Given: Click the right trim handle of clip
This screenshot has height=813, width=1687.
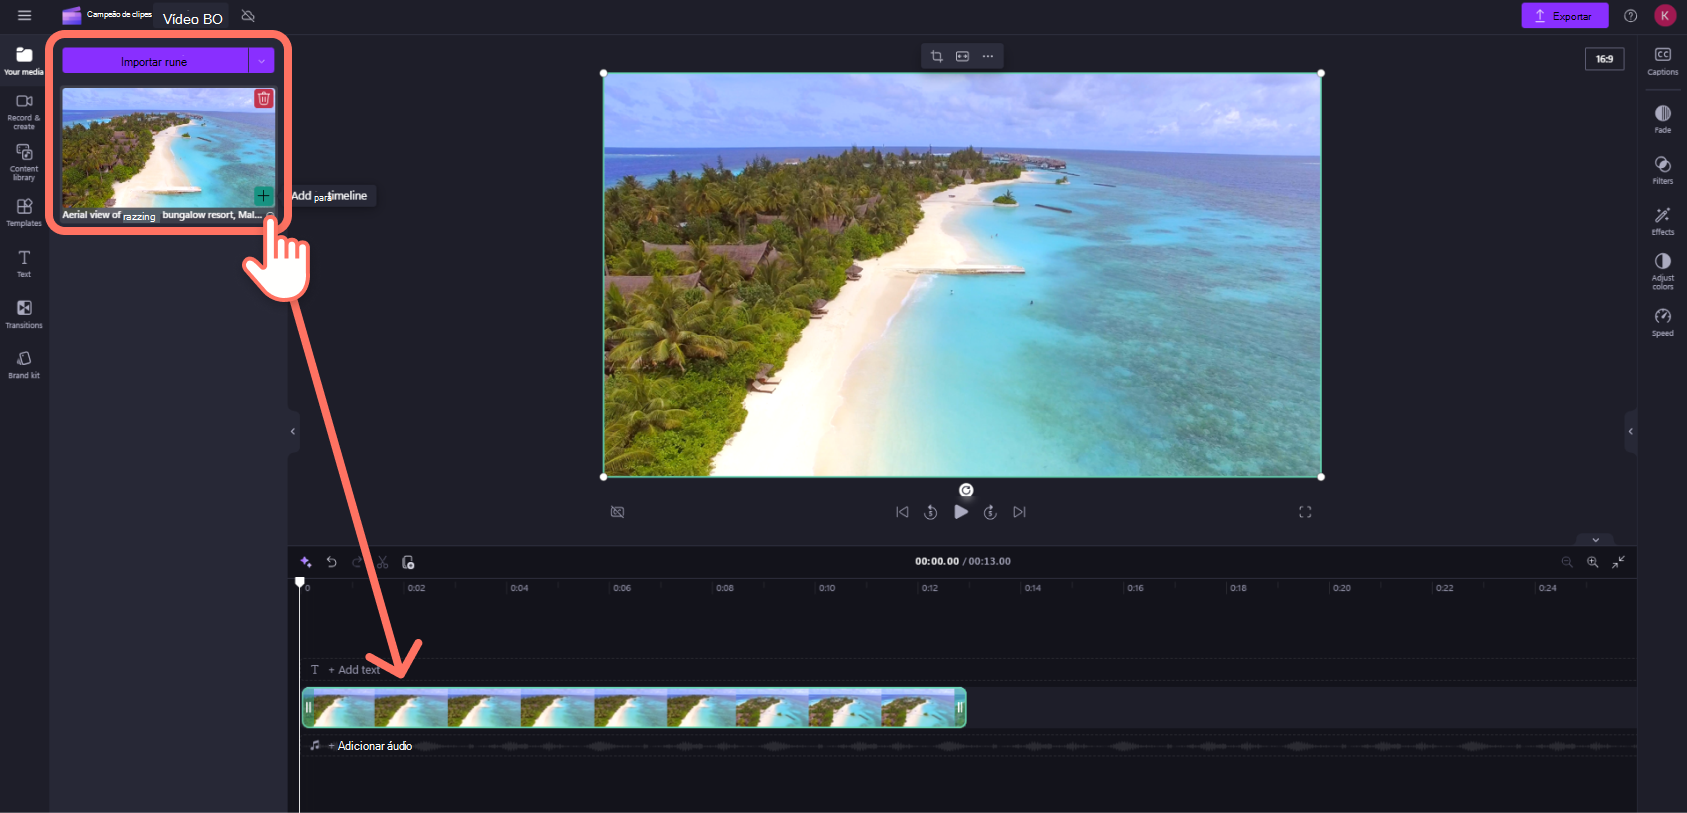Looking at the screenshot, I should (960, 708).
